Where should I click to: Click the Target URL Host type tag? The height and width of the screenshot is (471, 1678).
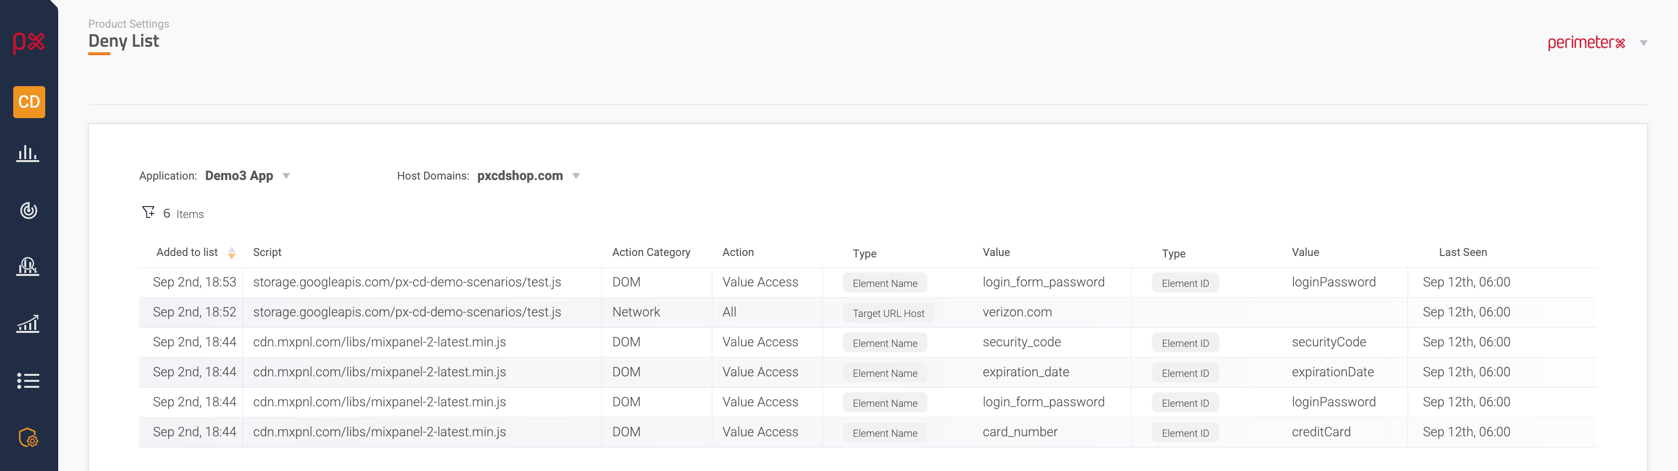point(888,313)
